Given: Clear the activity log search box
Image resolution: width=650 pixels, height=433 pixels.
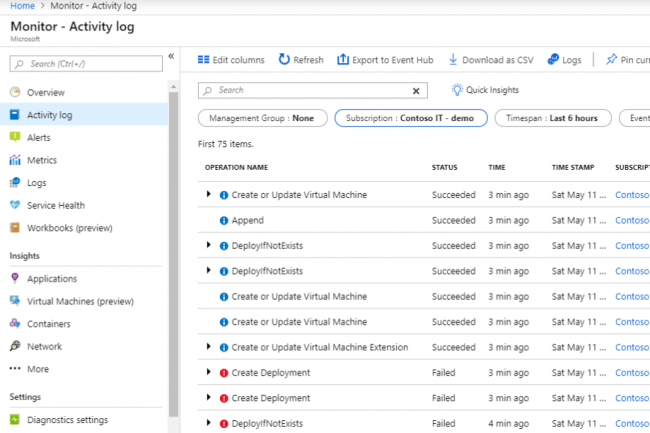Looking at the screenshot, I should pos(416,91).
